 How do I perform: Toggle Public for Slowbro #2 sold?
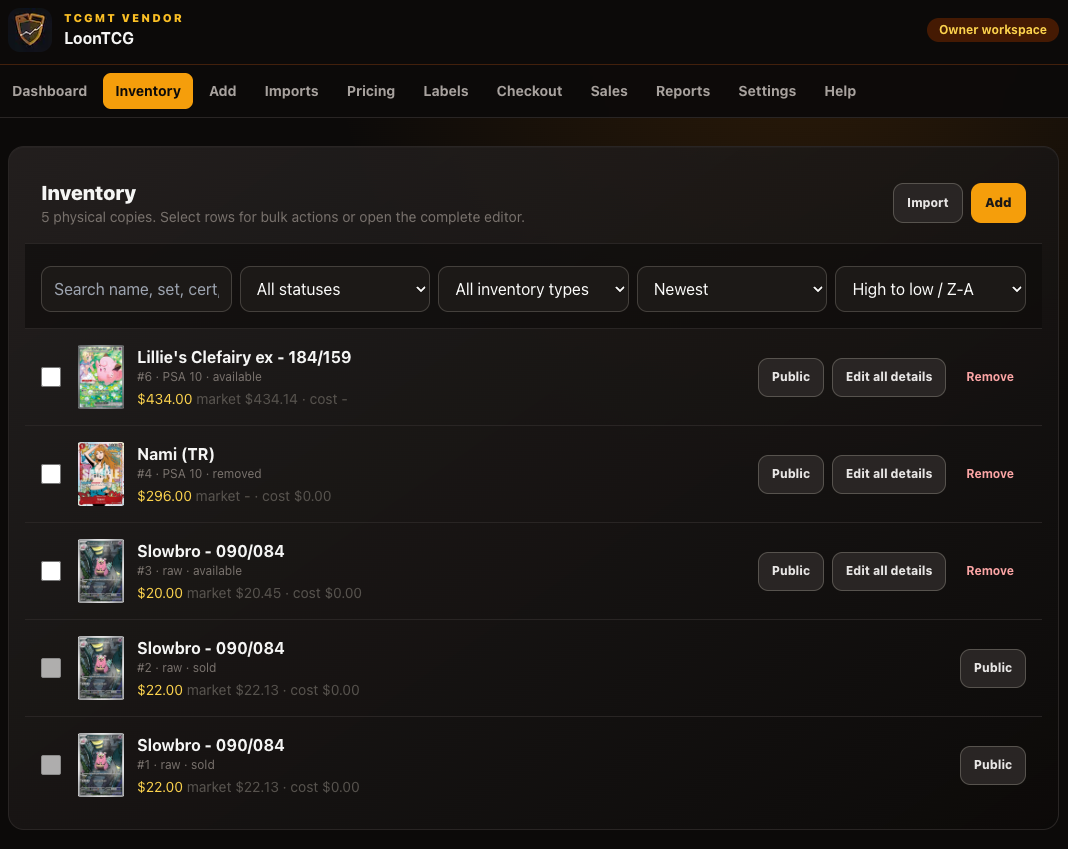point(992,668)
